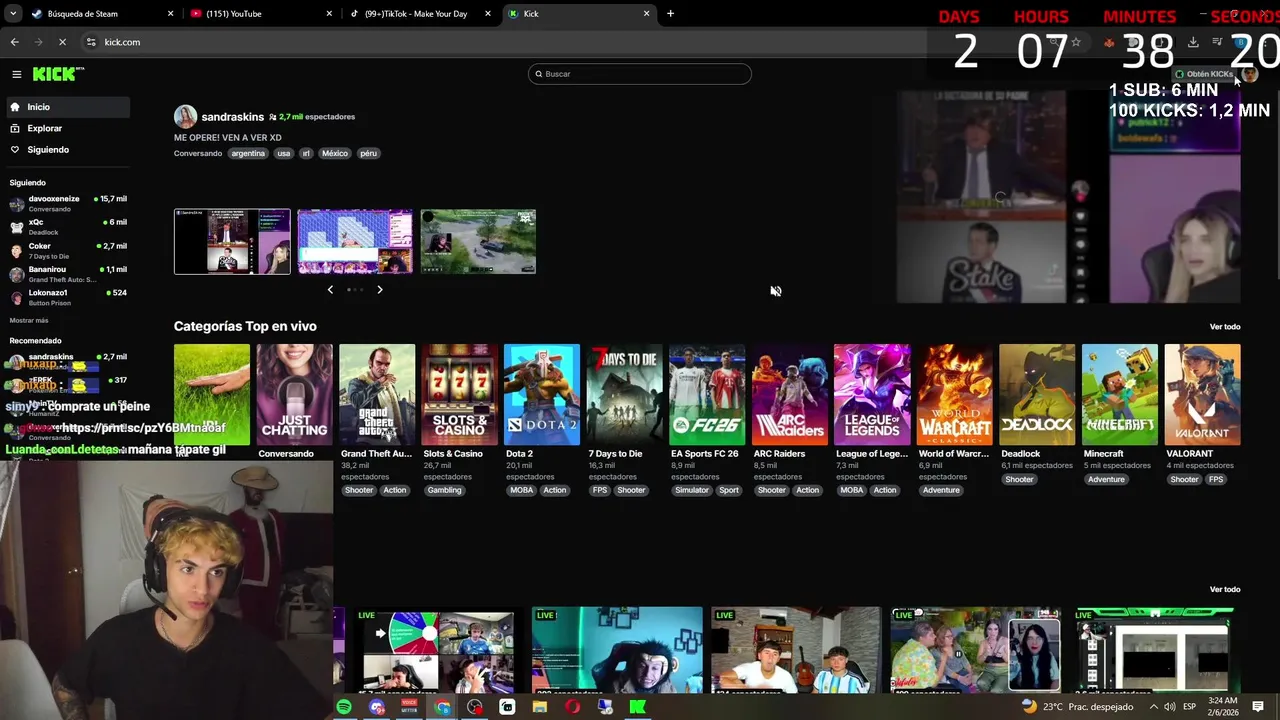Switch to the YouTube tab
The image size is (1280, 720).
tap(262, 14)
